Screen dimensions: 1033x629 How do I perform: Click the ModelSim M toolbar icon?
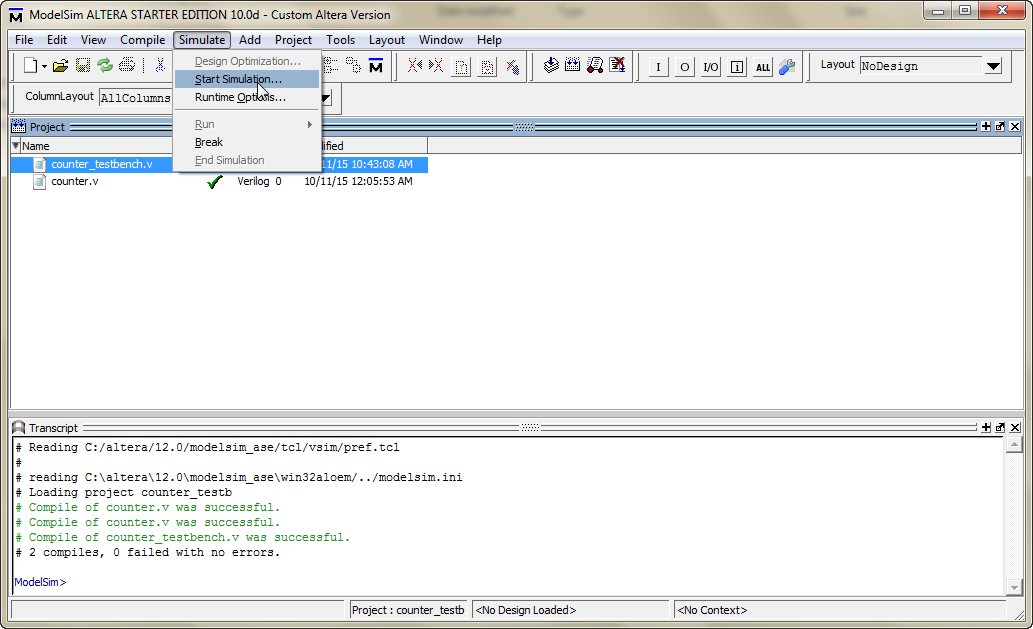coord(376,65)
